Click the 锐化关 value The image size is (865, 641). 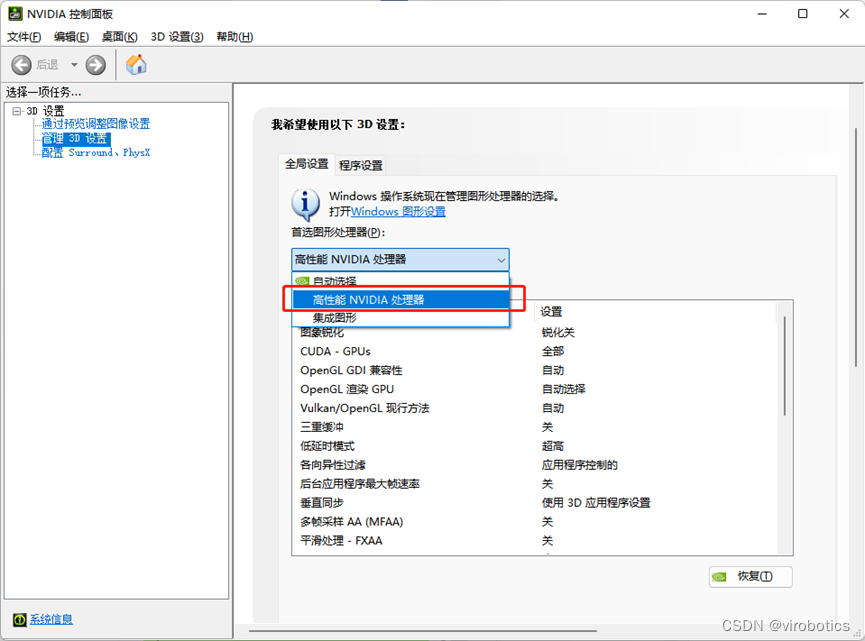558,333
